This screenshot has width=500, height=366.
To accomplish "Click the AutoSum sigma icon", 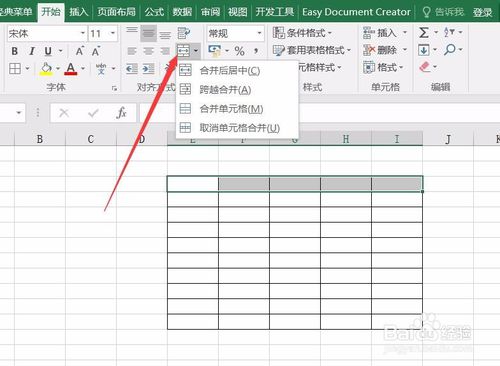I will pyautogui.click(x=424, y=33).
